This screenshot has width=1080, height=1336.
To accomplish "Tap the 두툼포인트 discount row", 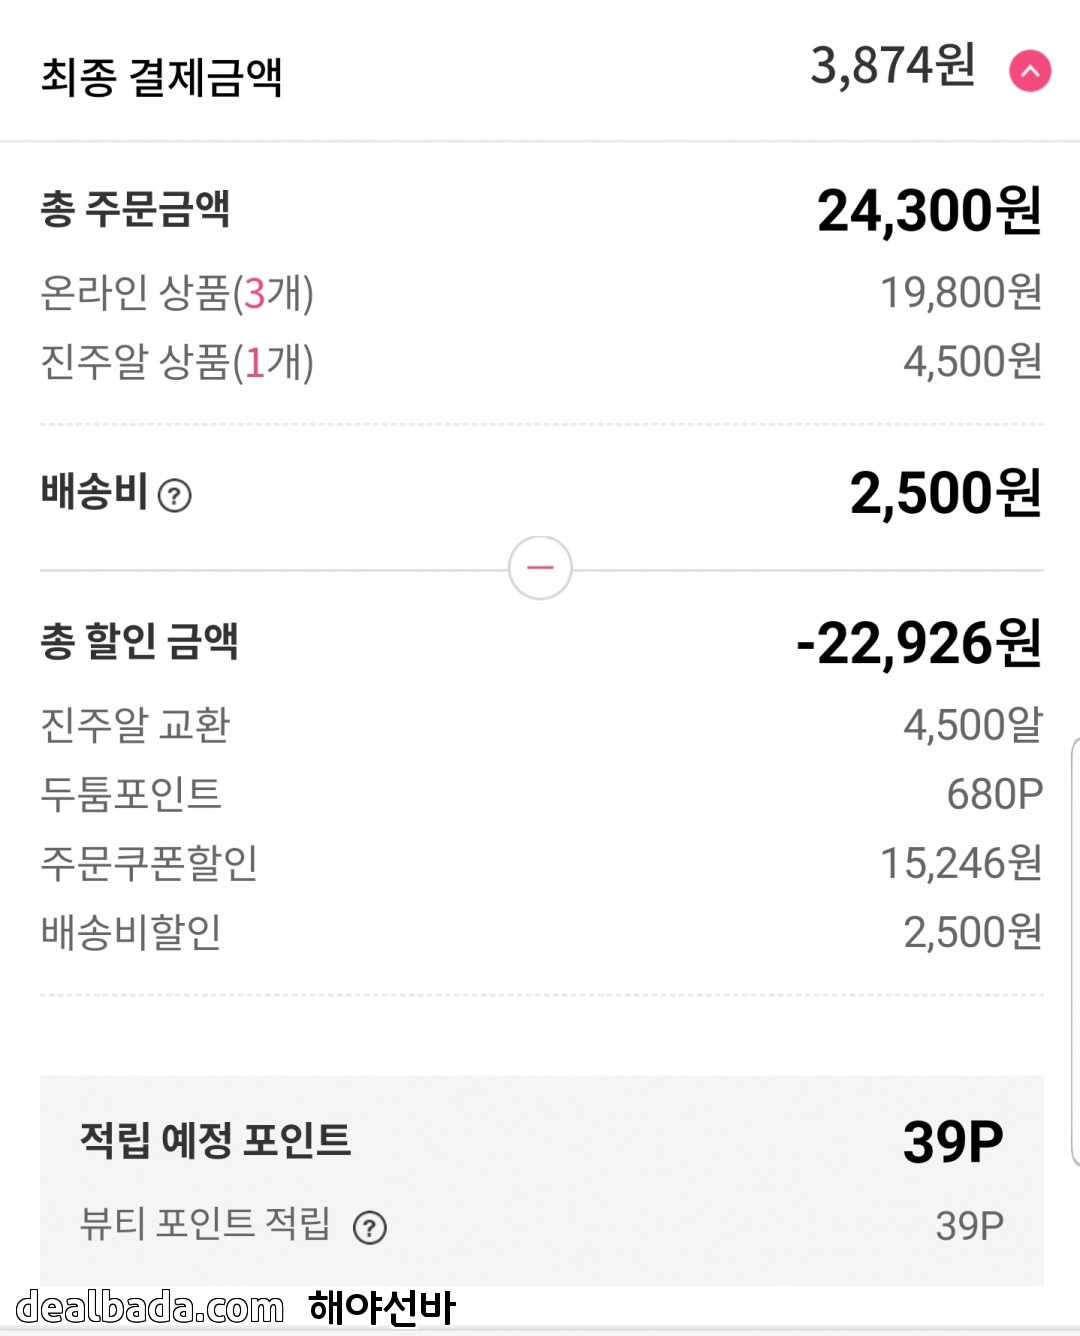I will pyautogui.click(x=131, y=794).
